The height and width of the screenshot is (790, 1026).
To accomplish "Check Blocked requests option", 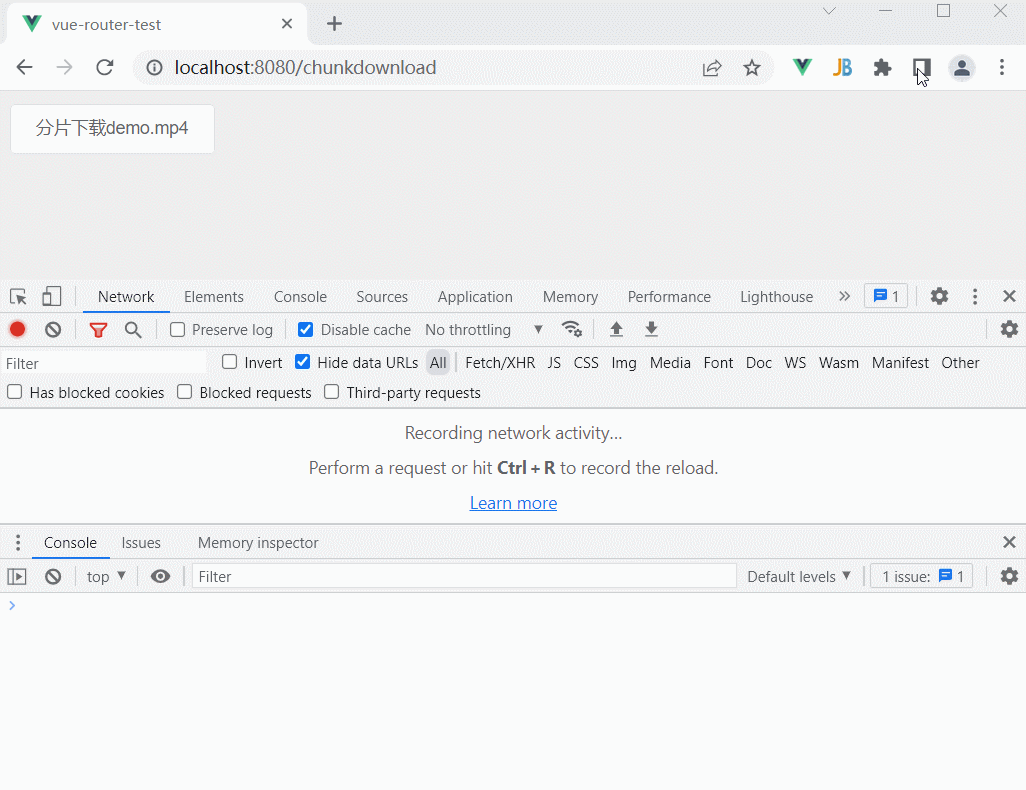I will pos(185,392).
